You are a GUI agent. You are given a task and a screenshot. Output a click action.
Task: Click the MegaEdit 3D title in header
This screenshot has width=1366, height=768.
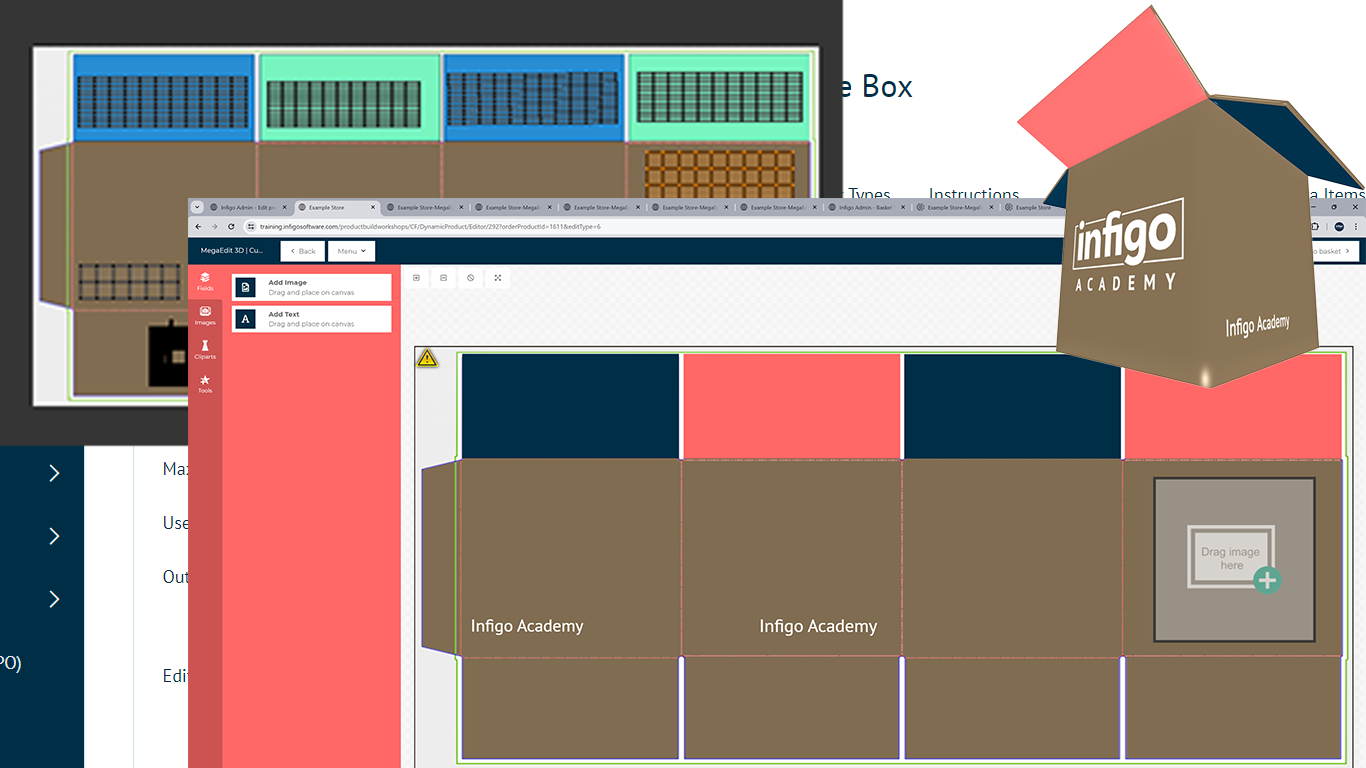point(231,251)
